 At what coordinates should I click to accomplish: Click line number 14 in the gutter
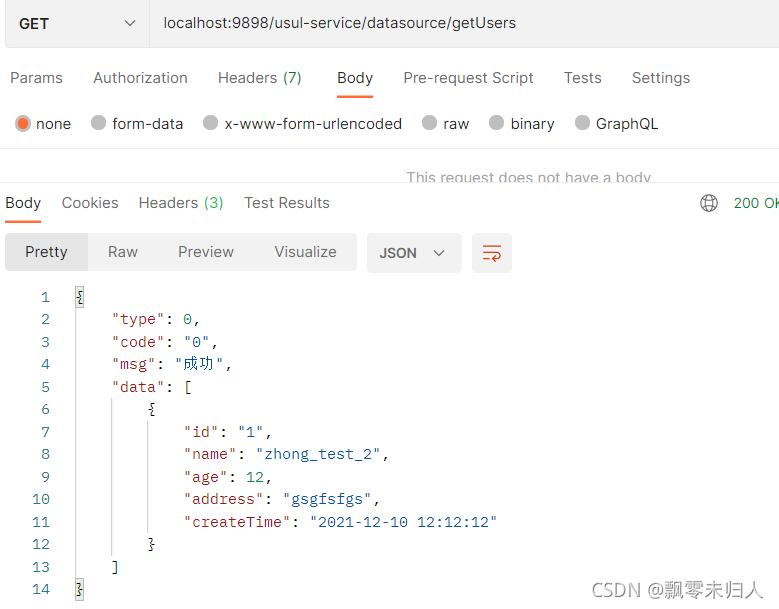click(x=41, y=589)
